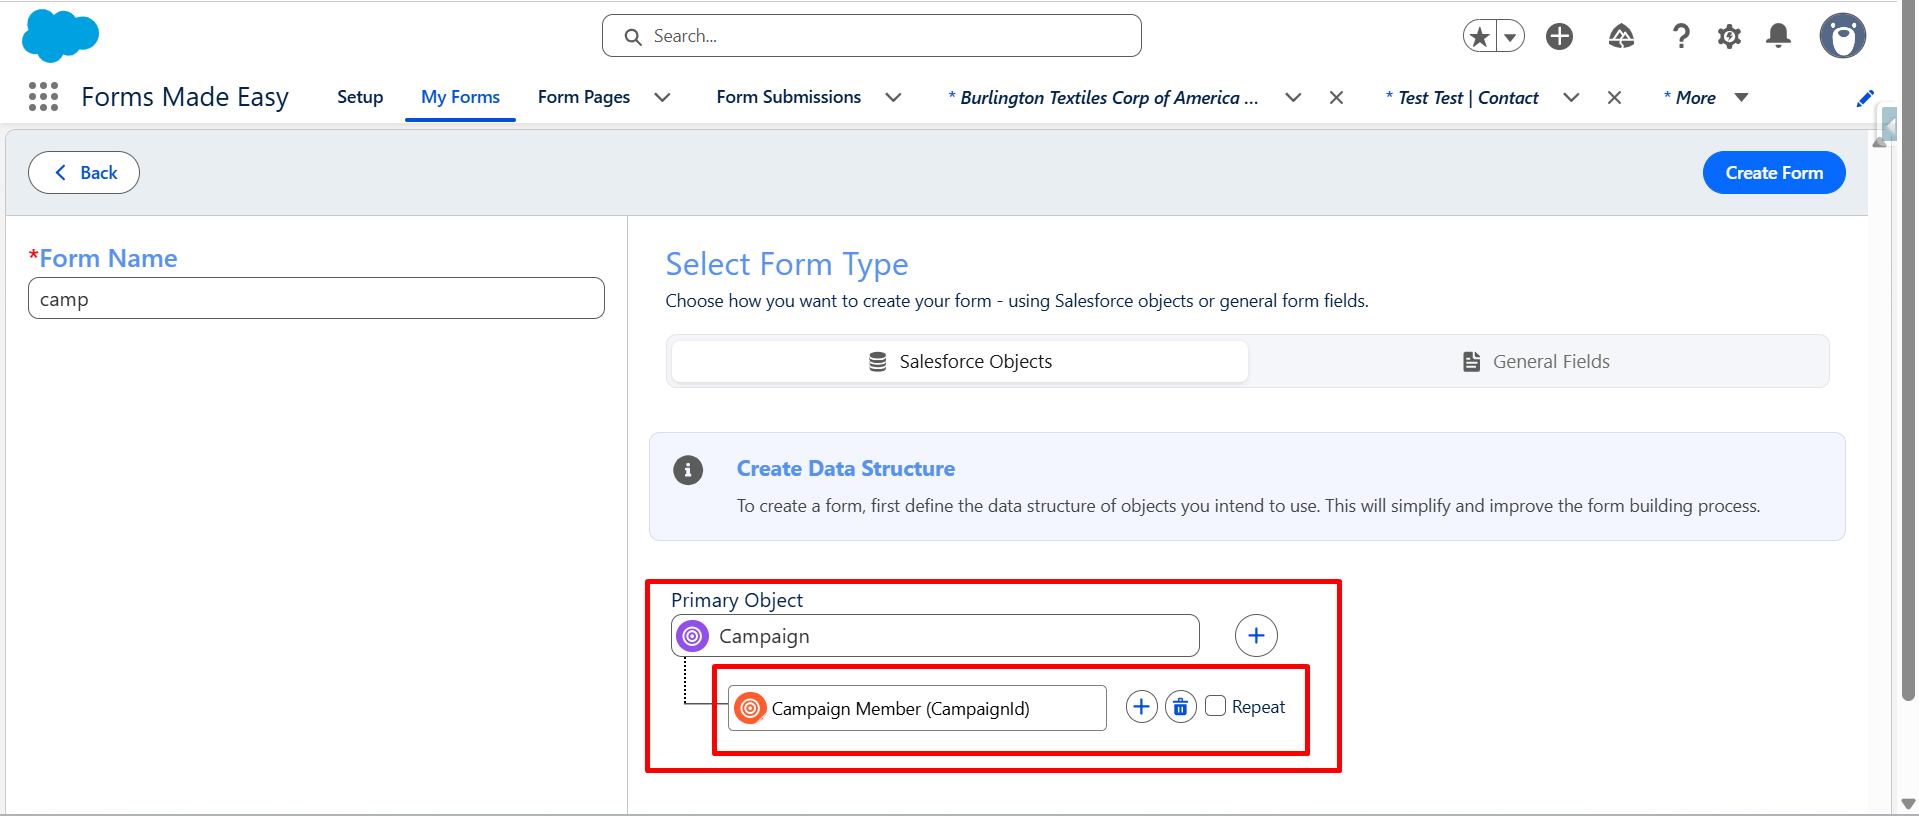
Task: Click the pencil edit navigation icon
Action: point(1865,98)
